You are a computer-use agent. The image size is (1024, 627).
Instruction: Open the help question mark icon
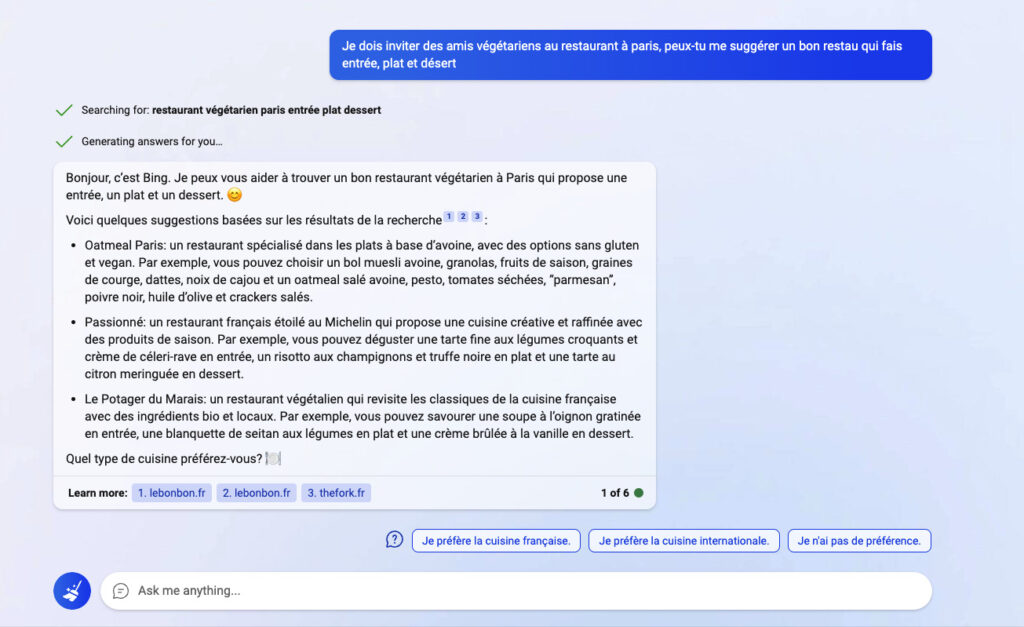[x=394, y=540]
